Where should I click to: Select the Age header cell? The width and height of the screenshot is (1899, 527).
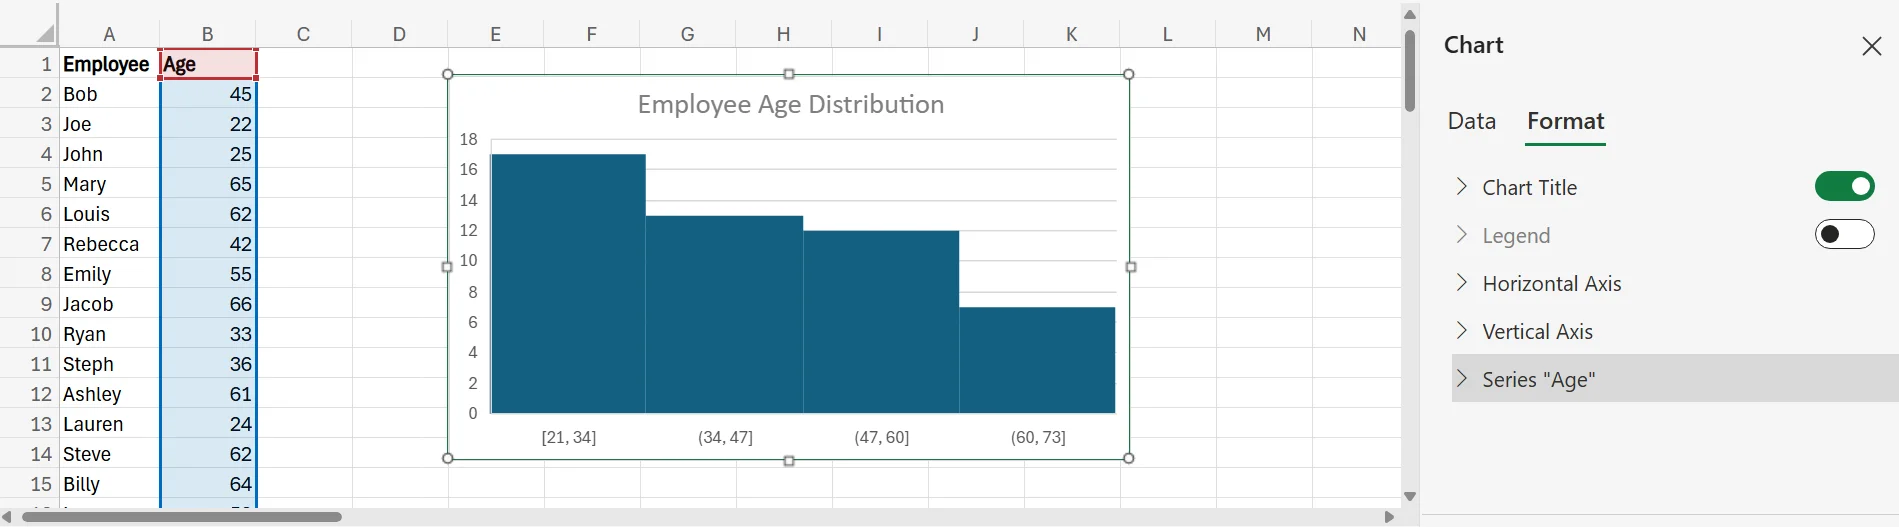pyautogui.click(x=208, y=64)
